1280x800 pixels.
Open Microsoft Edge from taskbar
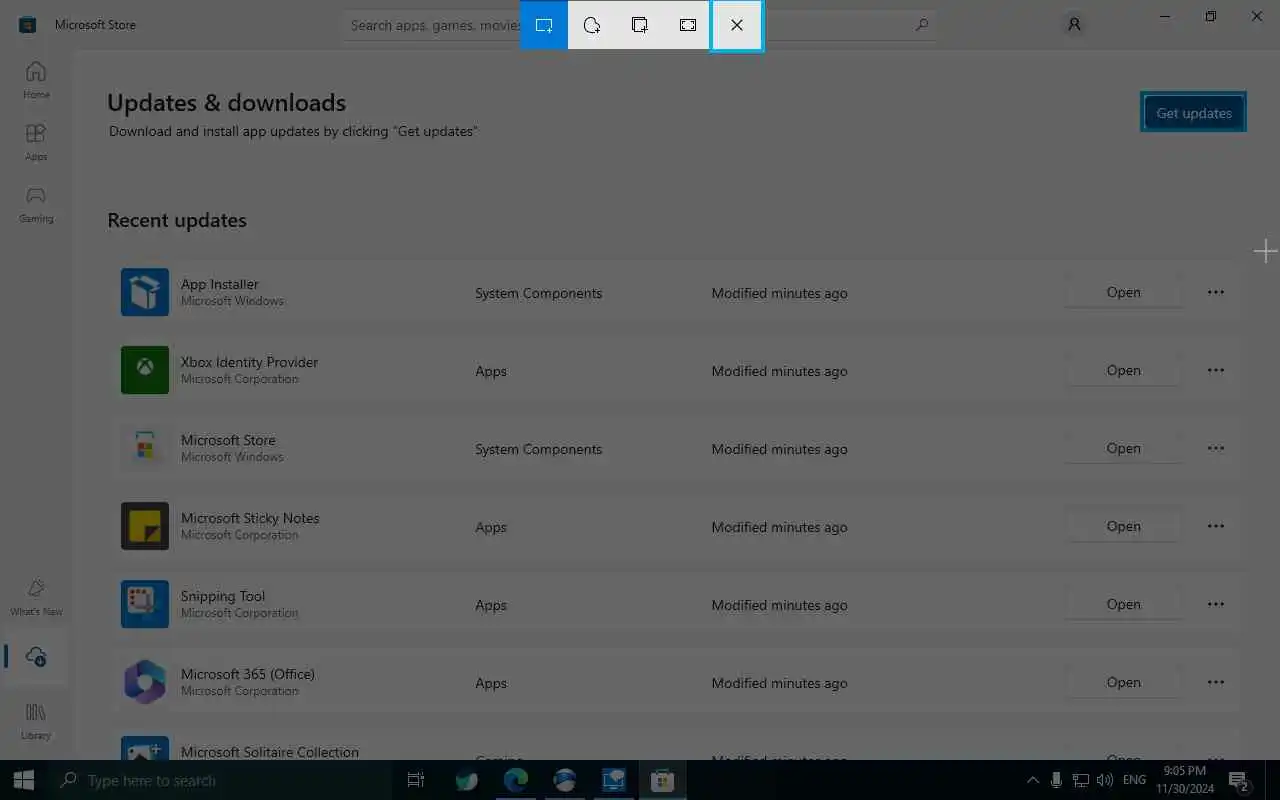(x=515, y=780)
